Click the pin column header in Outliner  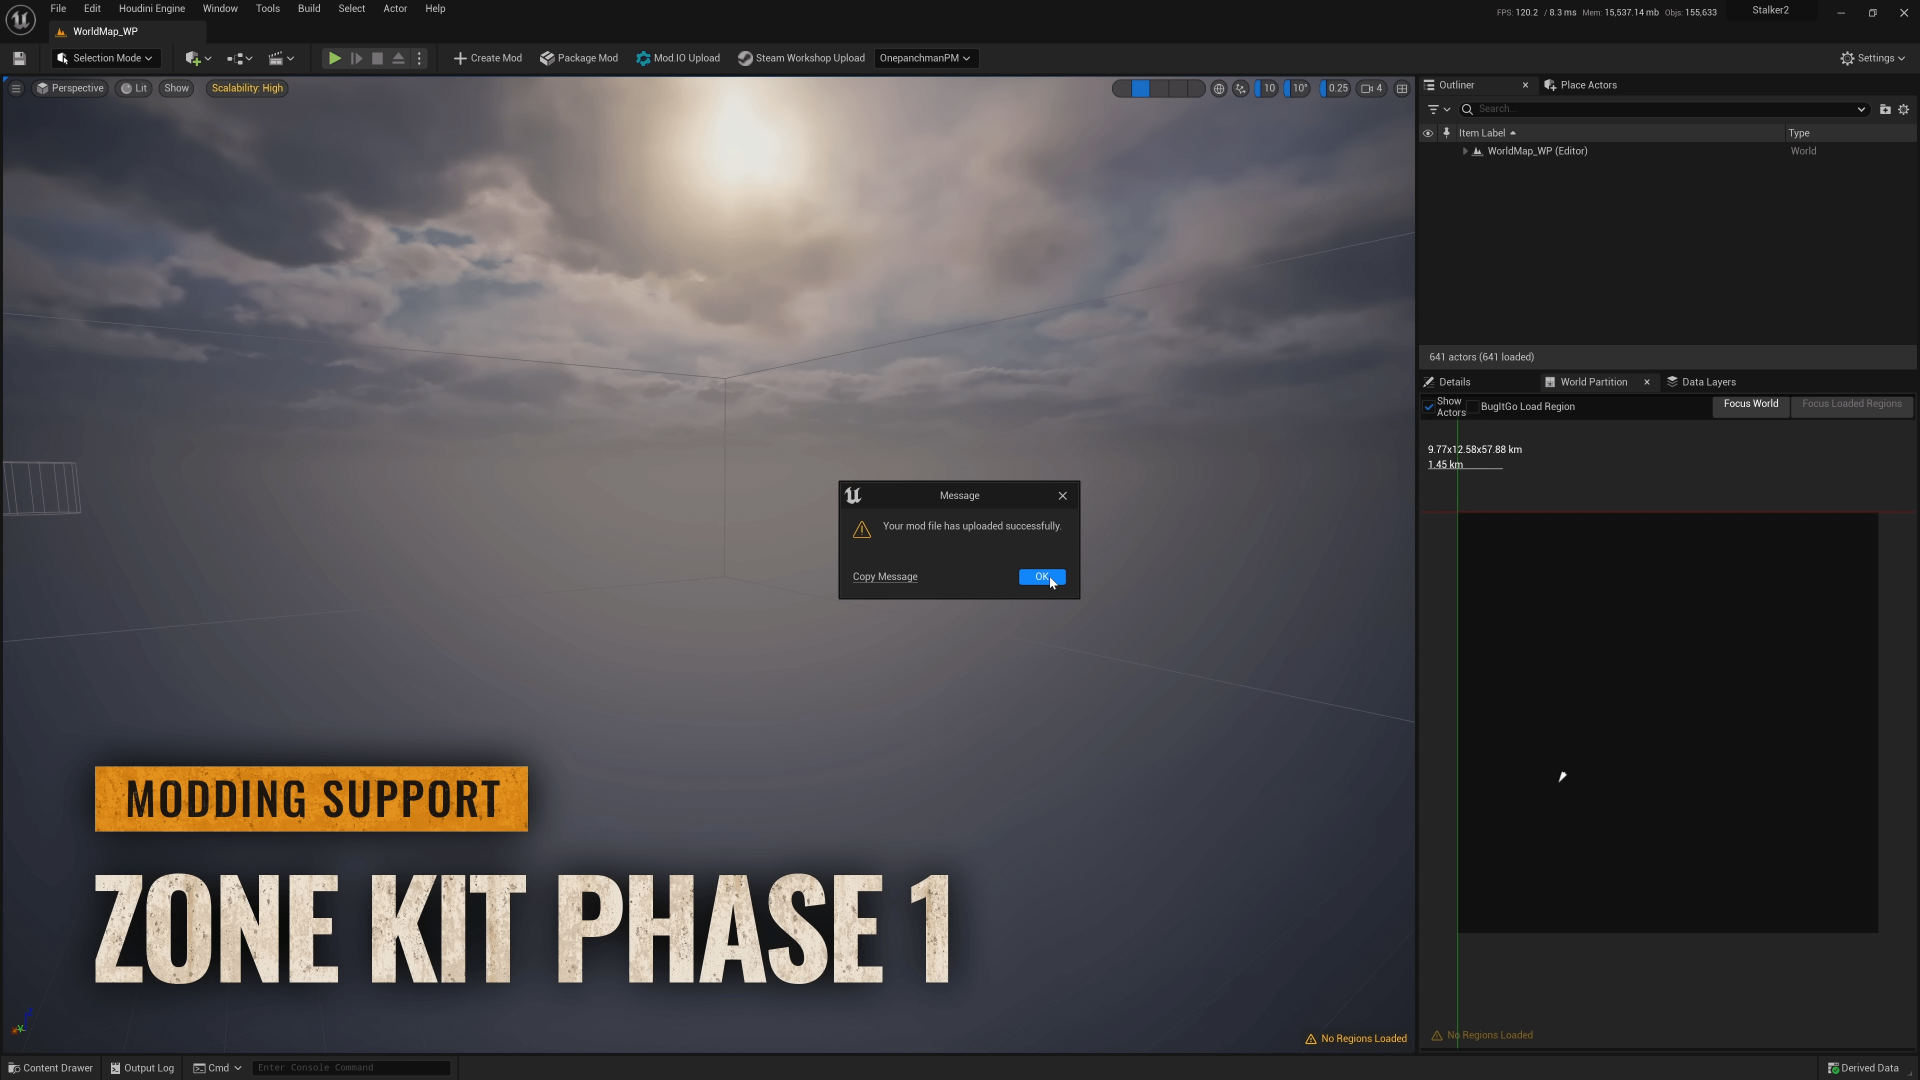tap(1446, 133)
